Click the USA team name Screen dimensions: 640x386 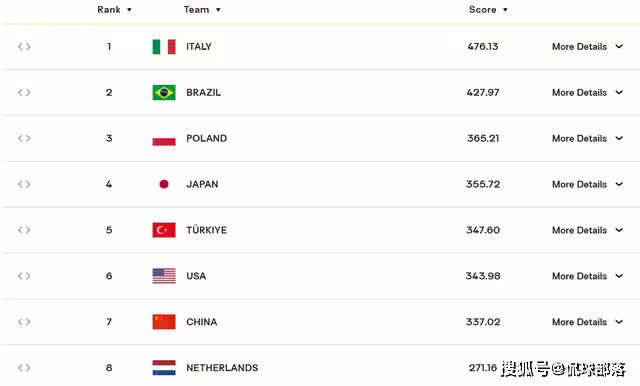tap(196, 276)
